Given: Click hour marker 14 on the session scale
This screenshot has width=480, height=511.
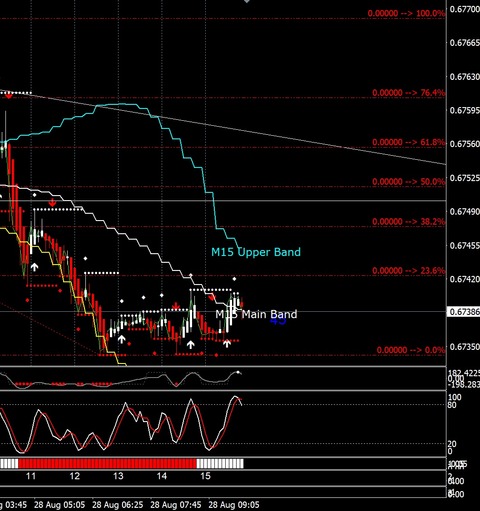Looking at the screenshot, I should pos(162,476).
